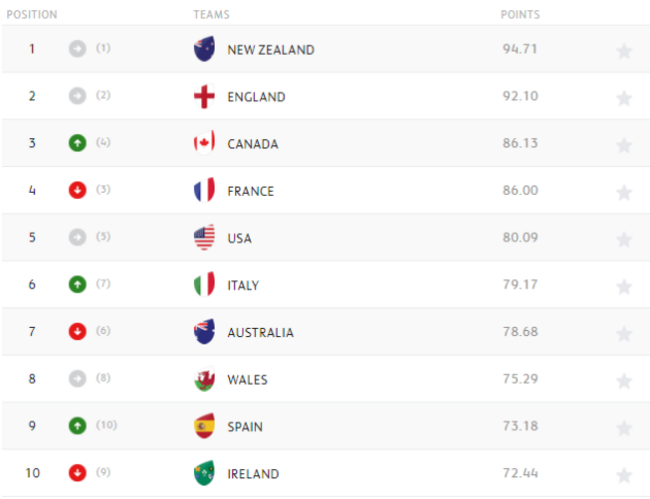The image size is (650, 499).
Task: Click the New Zealand flag icon
Action: 204,49
